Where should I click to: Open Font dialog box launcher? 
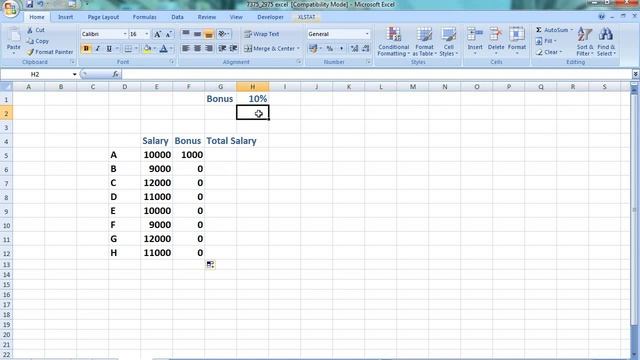click(172, 62)
